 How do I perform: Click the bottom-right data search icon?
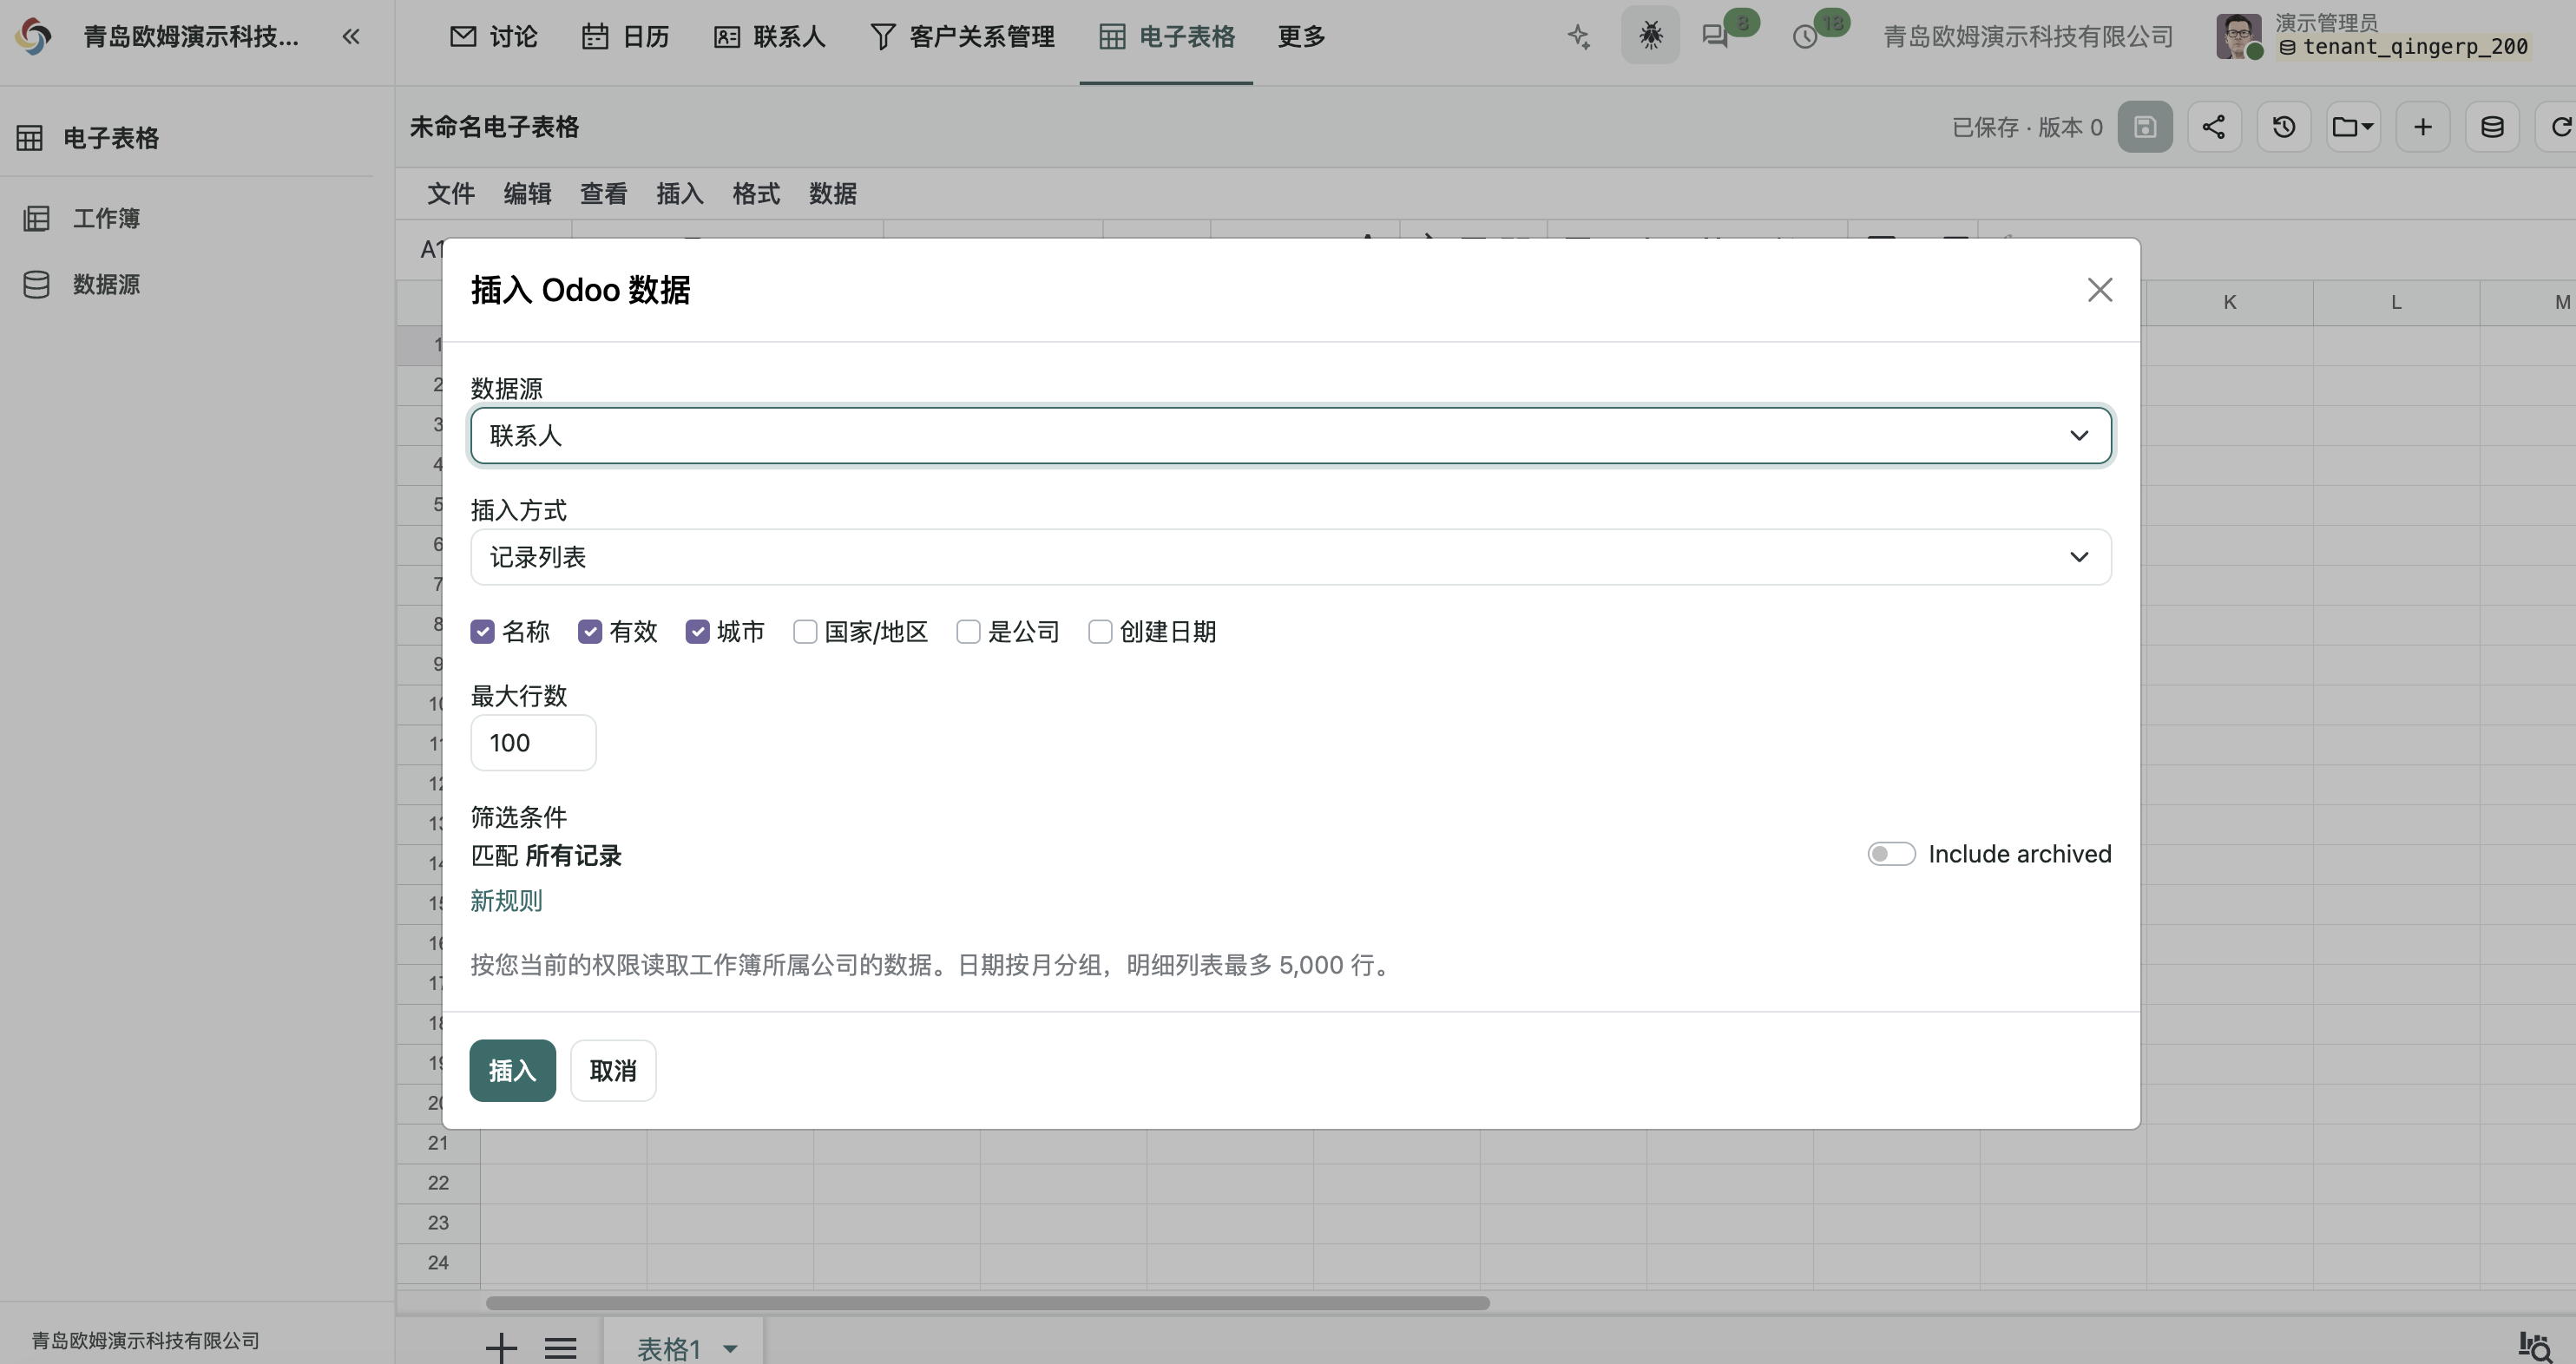click(x=2535, y=1347)
